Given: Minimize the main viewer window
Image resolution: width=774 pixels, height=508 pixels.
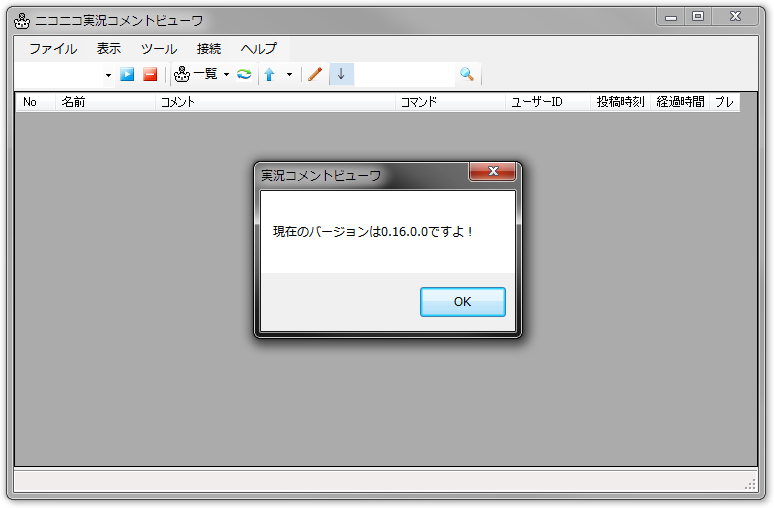Looking at the screenshot, I should click(670, 17).
